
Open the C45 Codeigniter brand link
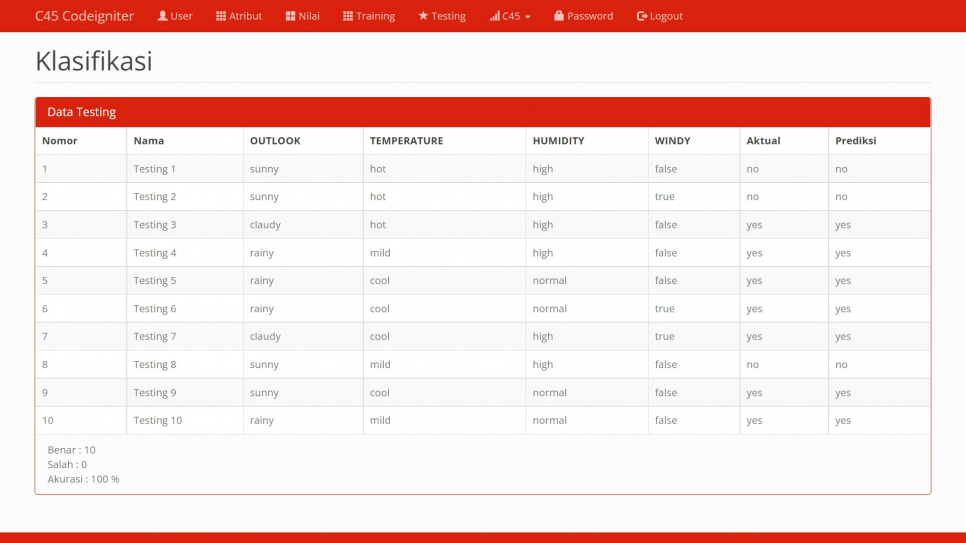[84, 16]
